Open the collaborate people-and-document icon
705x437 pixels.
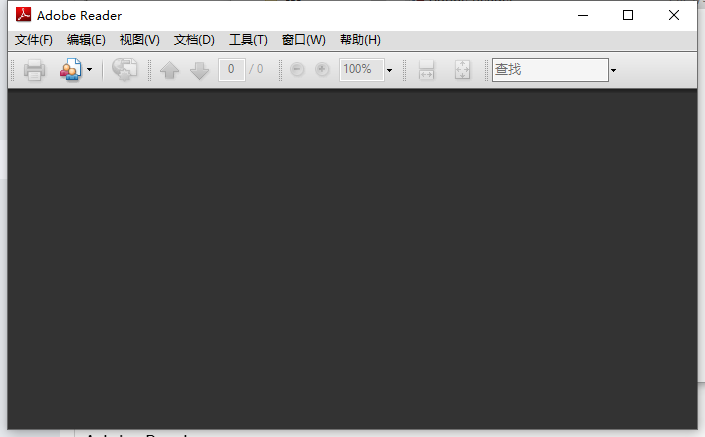click(x=71, y=70)
